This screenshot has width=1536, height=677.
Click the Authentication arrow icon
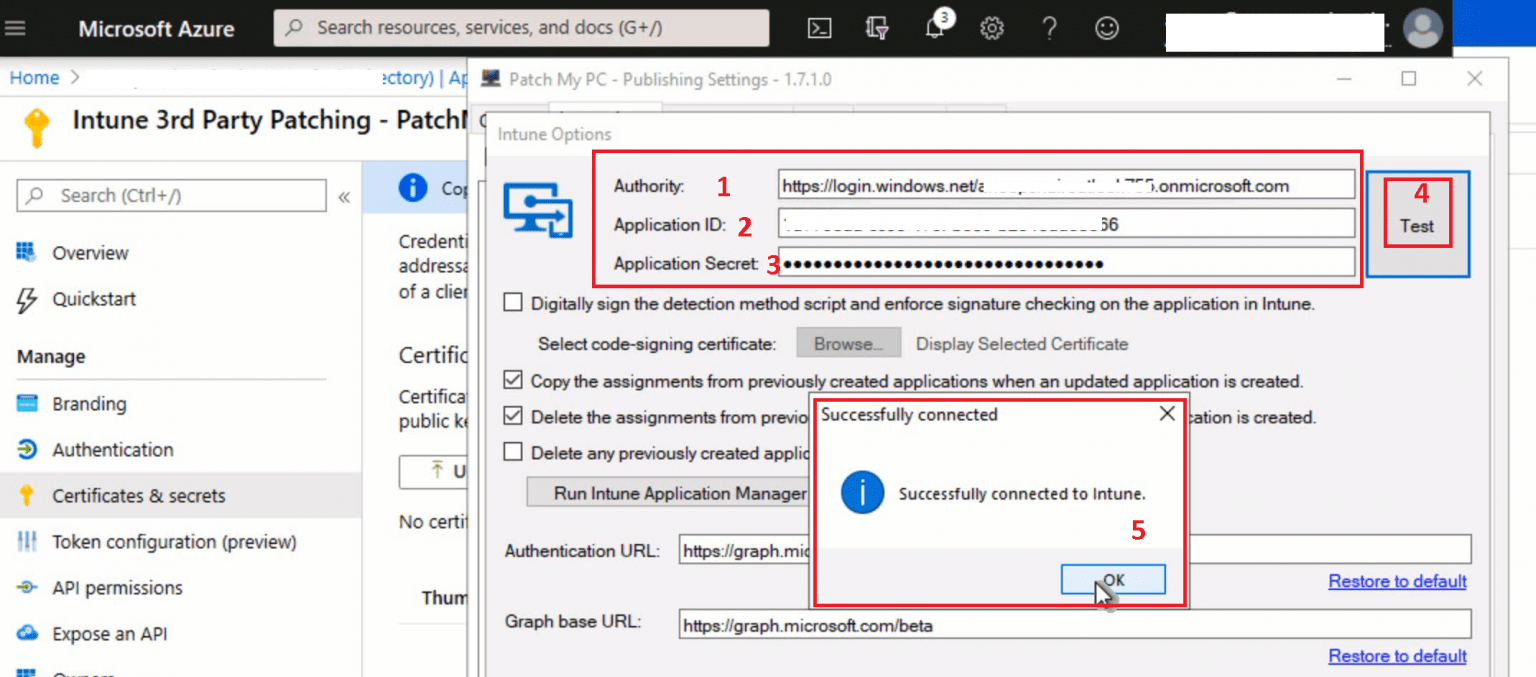(27, 450)
